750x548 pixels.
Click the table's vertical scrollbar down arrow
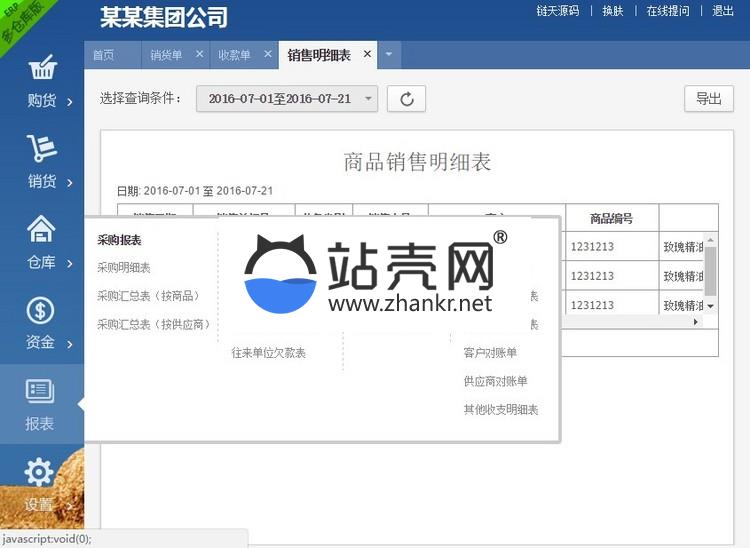tap(711, 307)
